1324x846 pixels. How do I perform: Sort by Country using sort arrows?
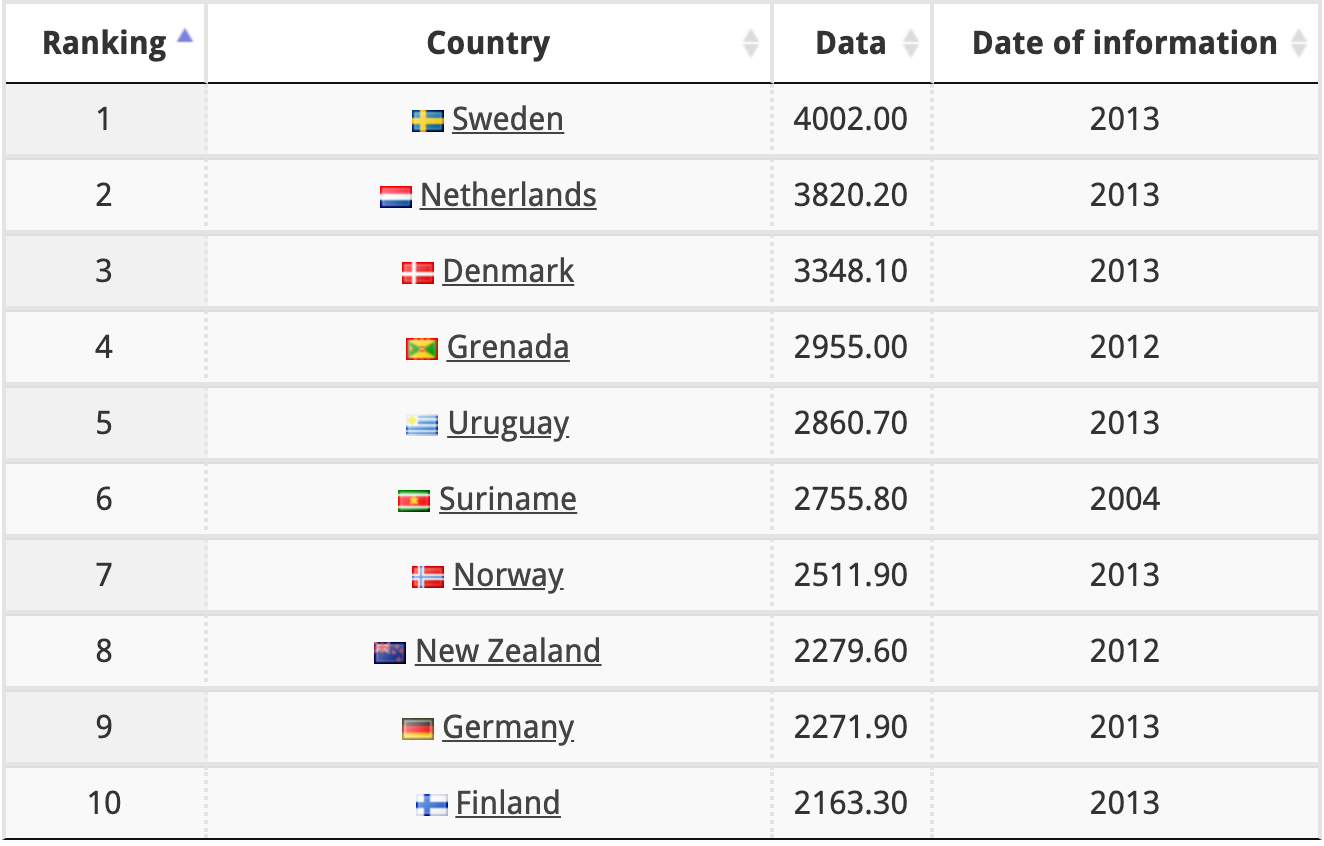(x=751, y=43)
